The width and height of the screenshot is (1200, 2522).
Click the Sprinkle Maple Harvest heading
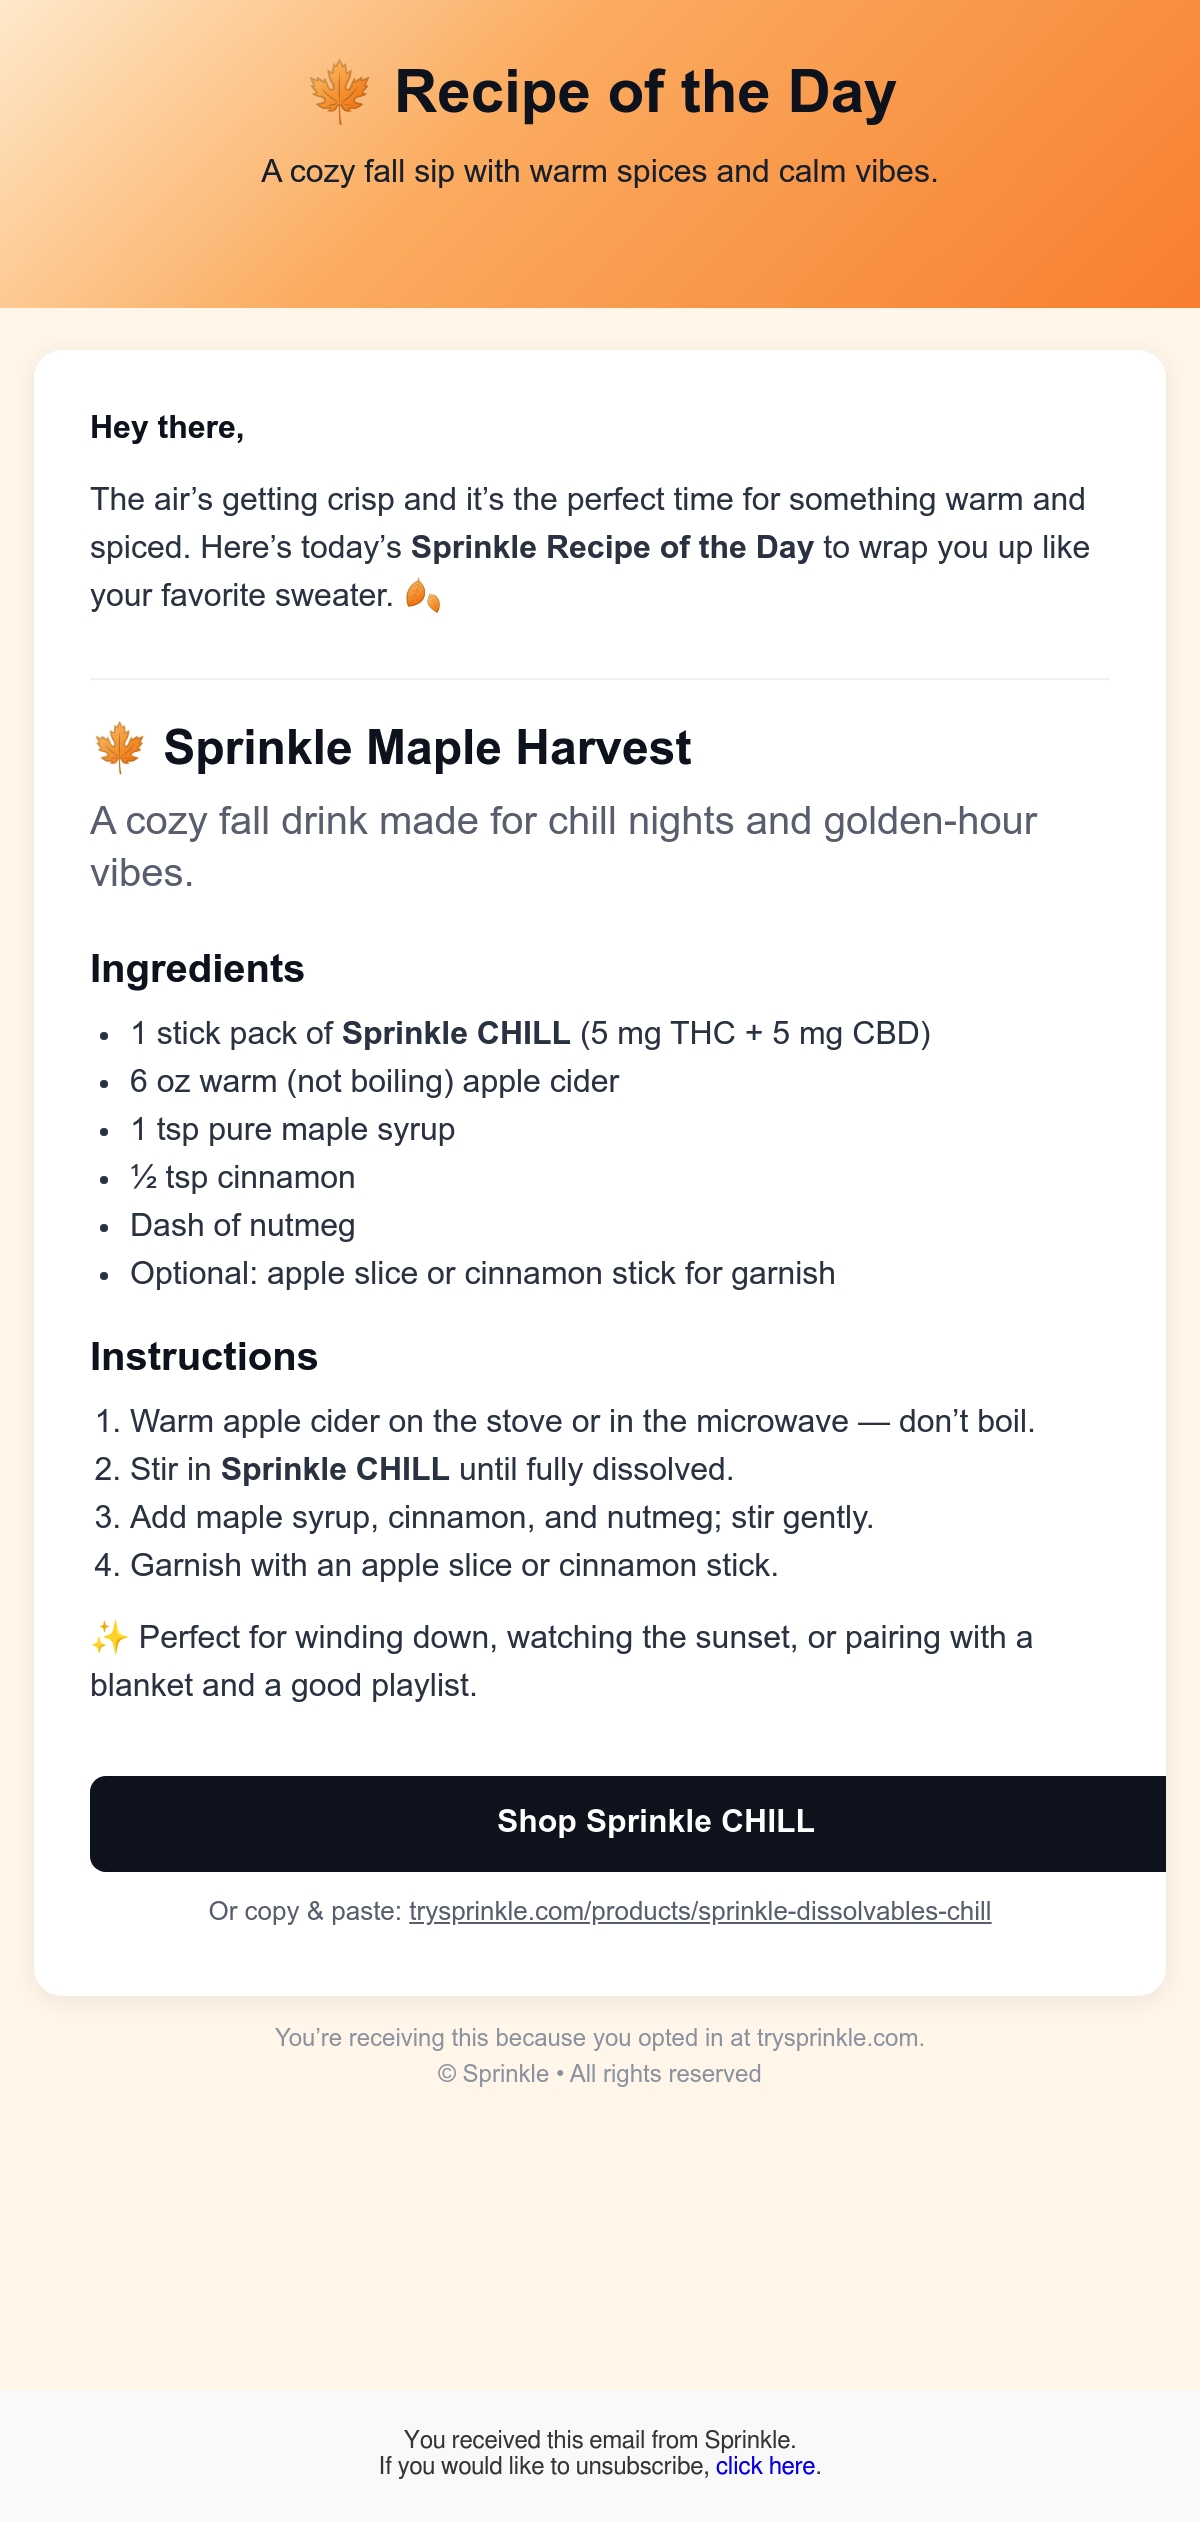pos(427,748)
